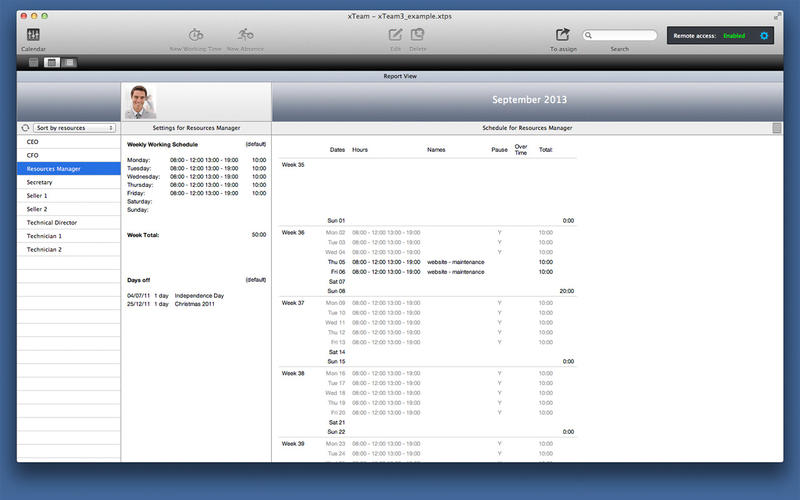Click the Thu 05 website - maintenance entry
The height and width of the screenshot is (500, 800).
(x=456, y=262)
